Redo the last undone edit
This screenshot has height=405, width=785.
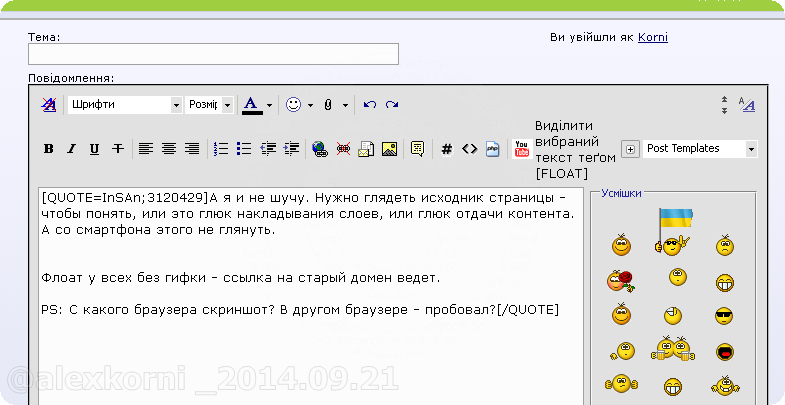[392, 105]
